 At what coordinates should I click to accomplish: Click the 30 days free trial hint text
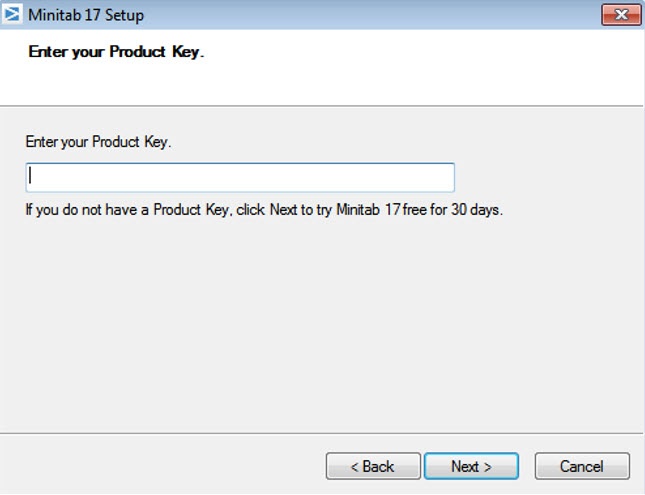(263, 211)
